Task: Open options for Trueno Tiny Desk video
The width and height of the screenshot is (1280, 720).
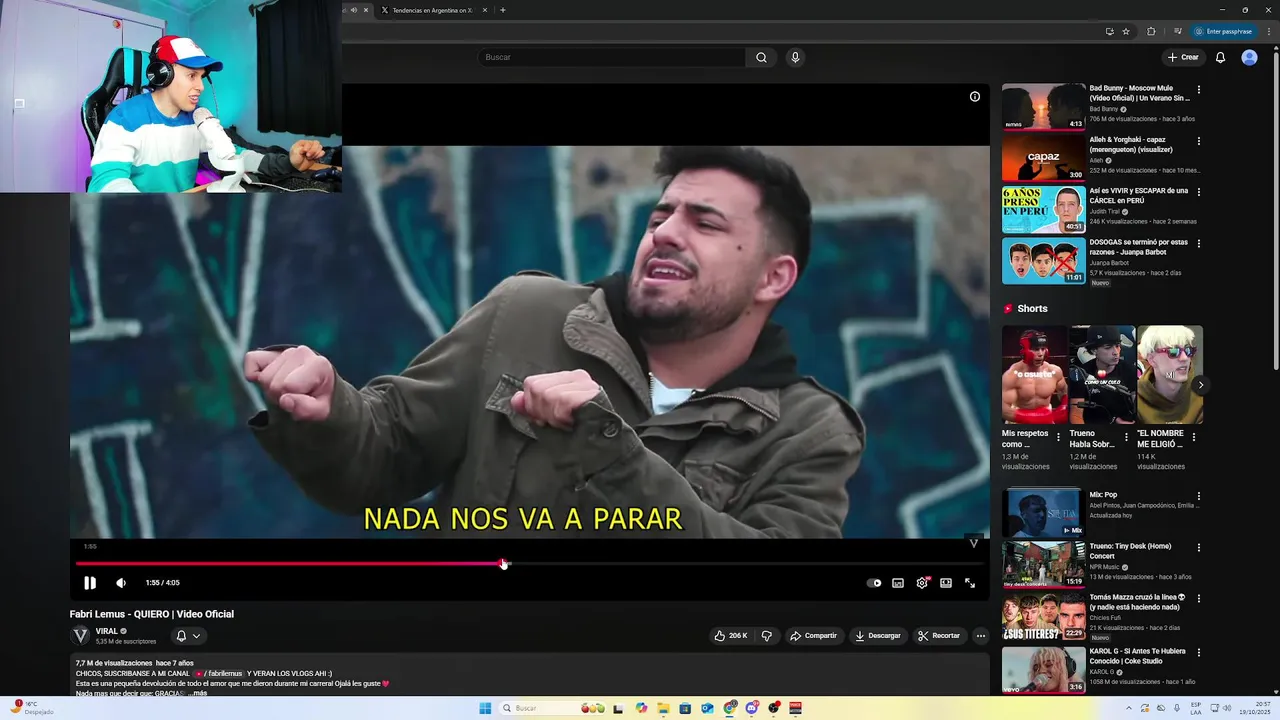Action: [1198, 548]
